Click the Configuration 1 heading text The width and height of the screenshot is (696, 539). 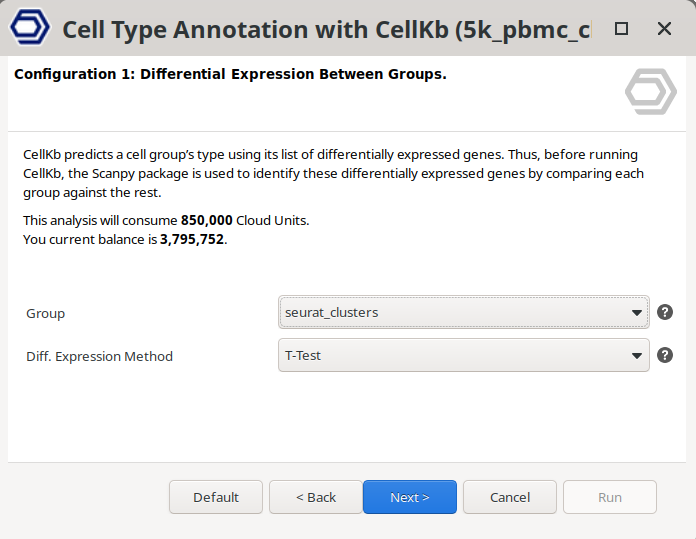click(230, 75)
